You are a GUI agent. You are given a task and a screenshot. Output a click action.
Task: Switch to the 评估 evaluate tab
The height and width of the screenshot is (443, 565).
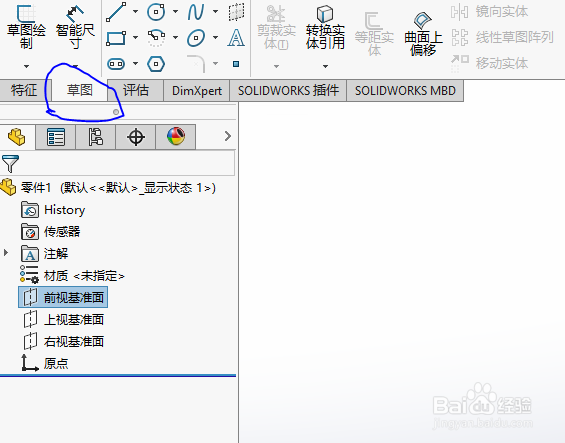(136, 90)
